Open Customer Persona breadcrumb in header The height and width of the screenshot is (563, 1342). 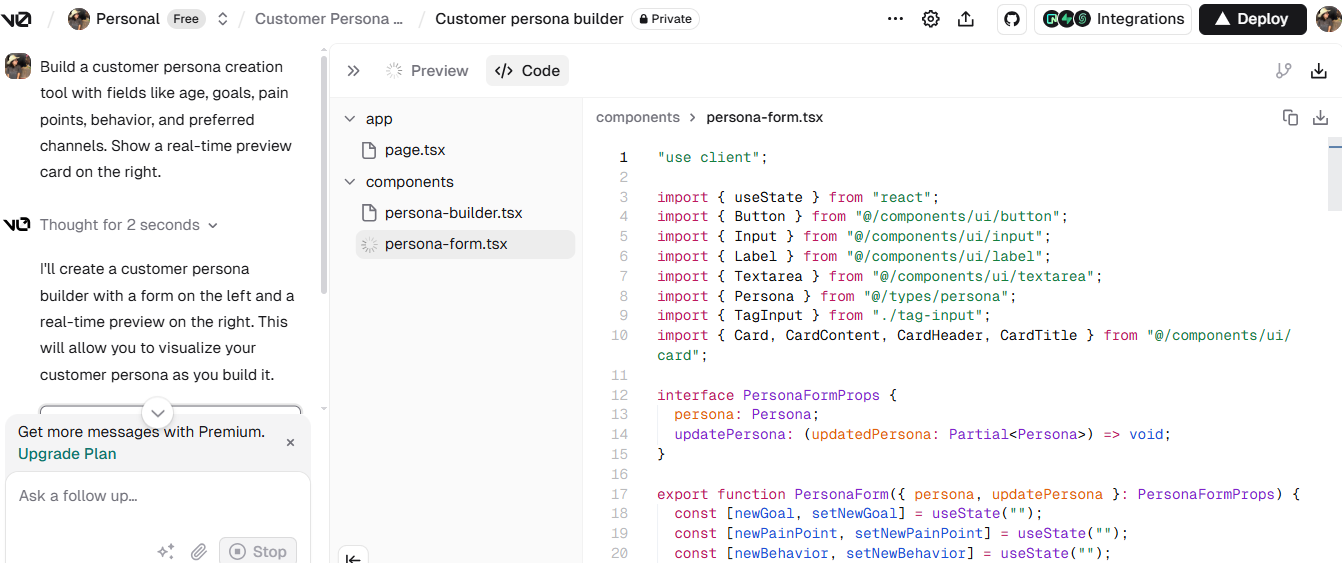tap(329, 19)
